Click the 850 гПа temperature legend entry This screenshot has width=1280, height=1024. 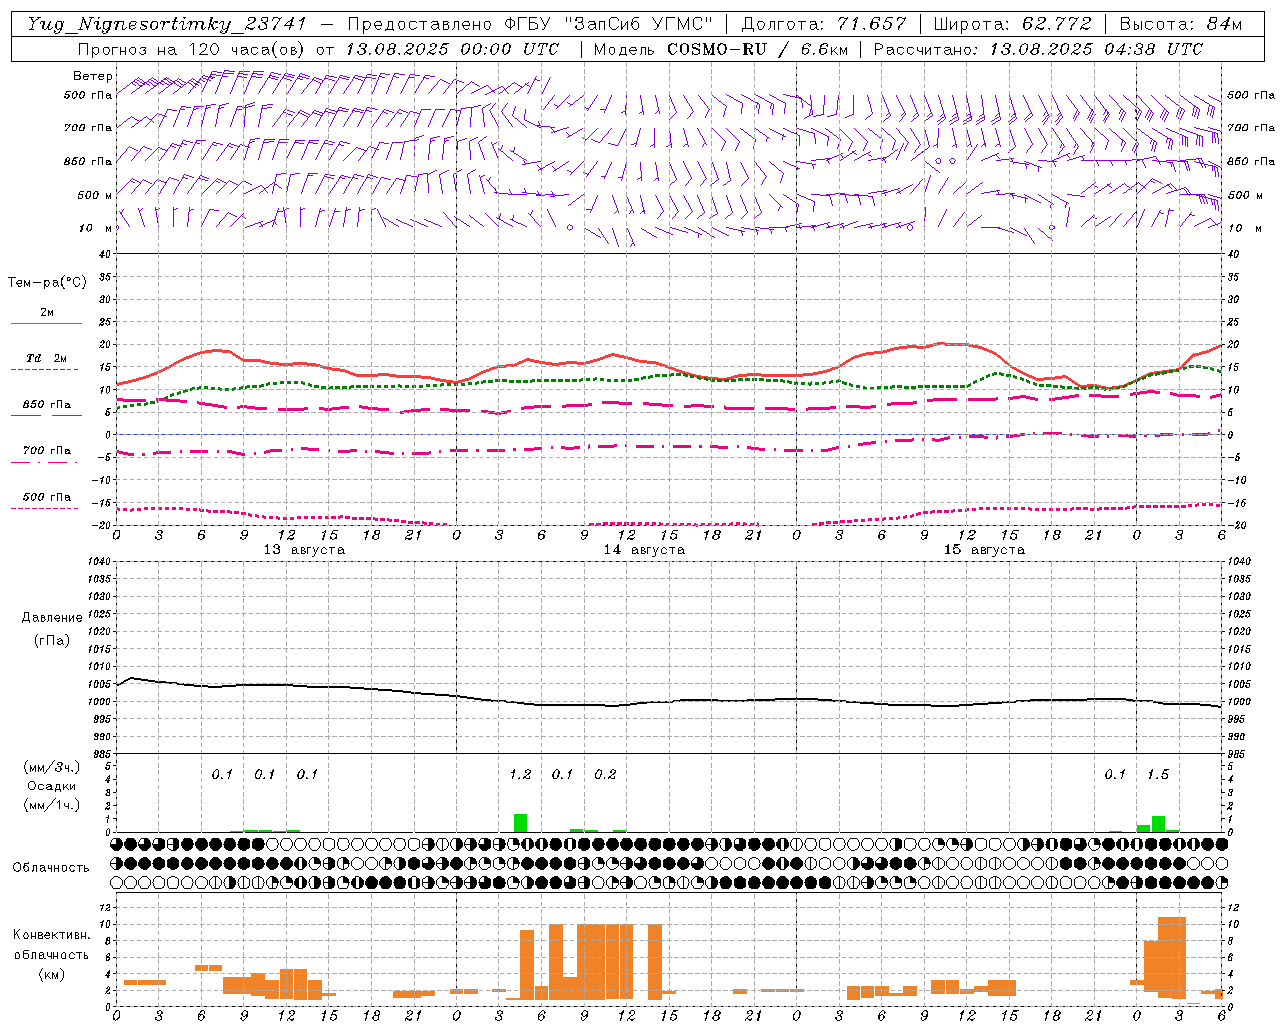tap(47, 405)
